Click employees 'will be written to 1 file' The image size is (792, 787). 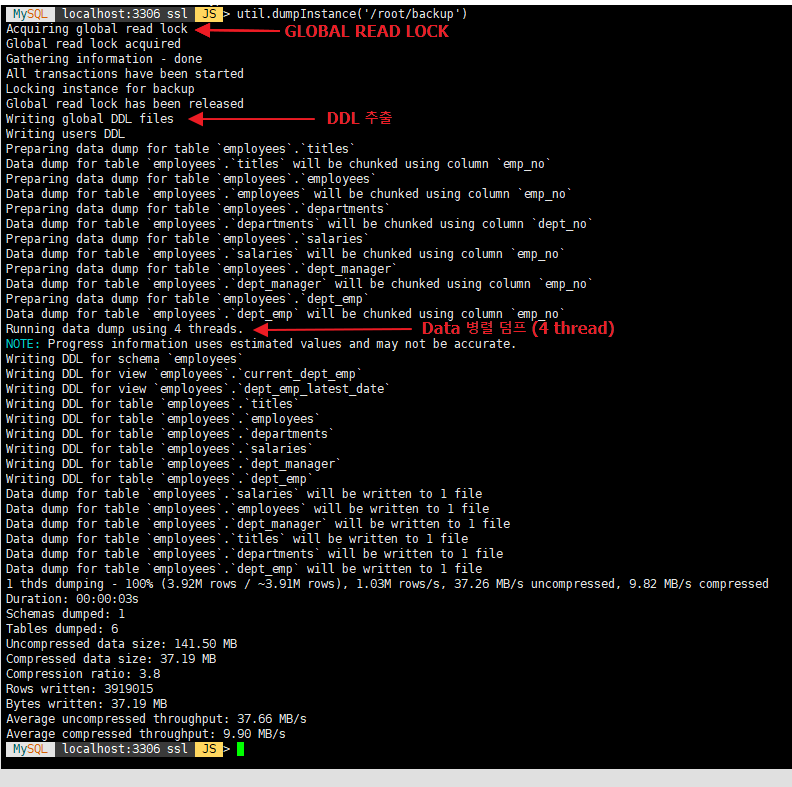point(248,509)
